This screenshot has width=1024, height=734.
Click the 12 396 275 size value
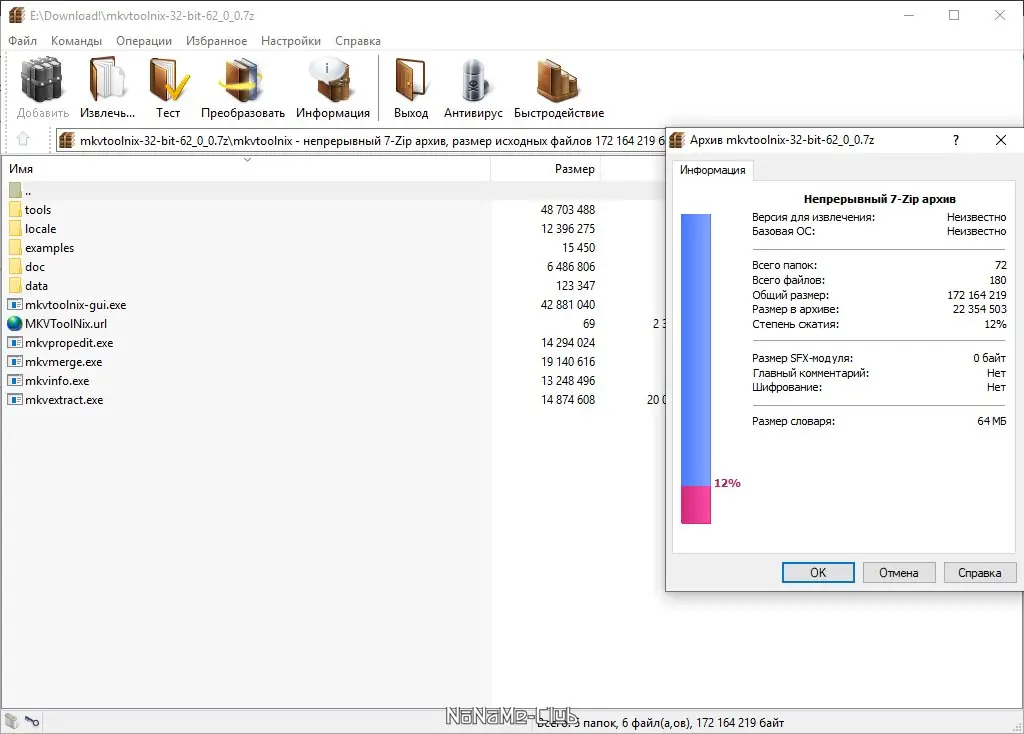pos(568,229)
